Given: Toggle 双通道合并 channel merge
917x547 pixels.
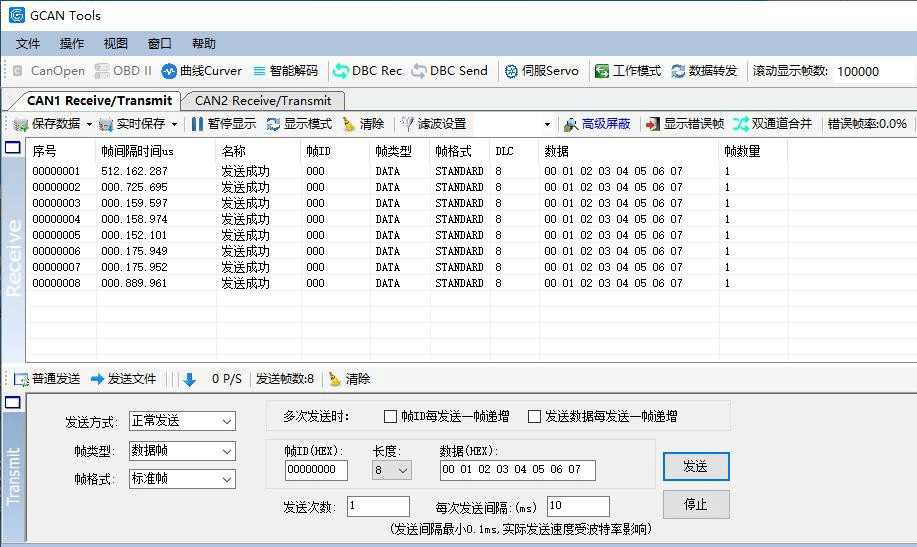Looking at the screenshot, I should click(772, 124).
